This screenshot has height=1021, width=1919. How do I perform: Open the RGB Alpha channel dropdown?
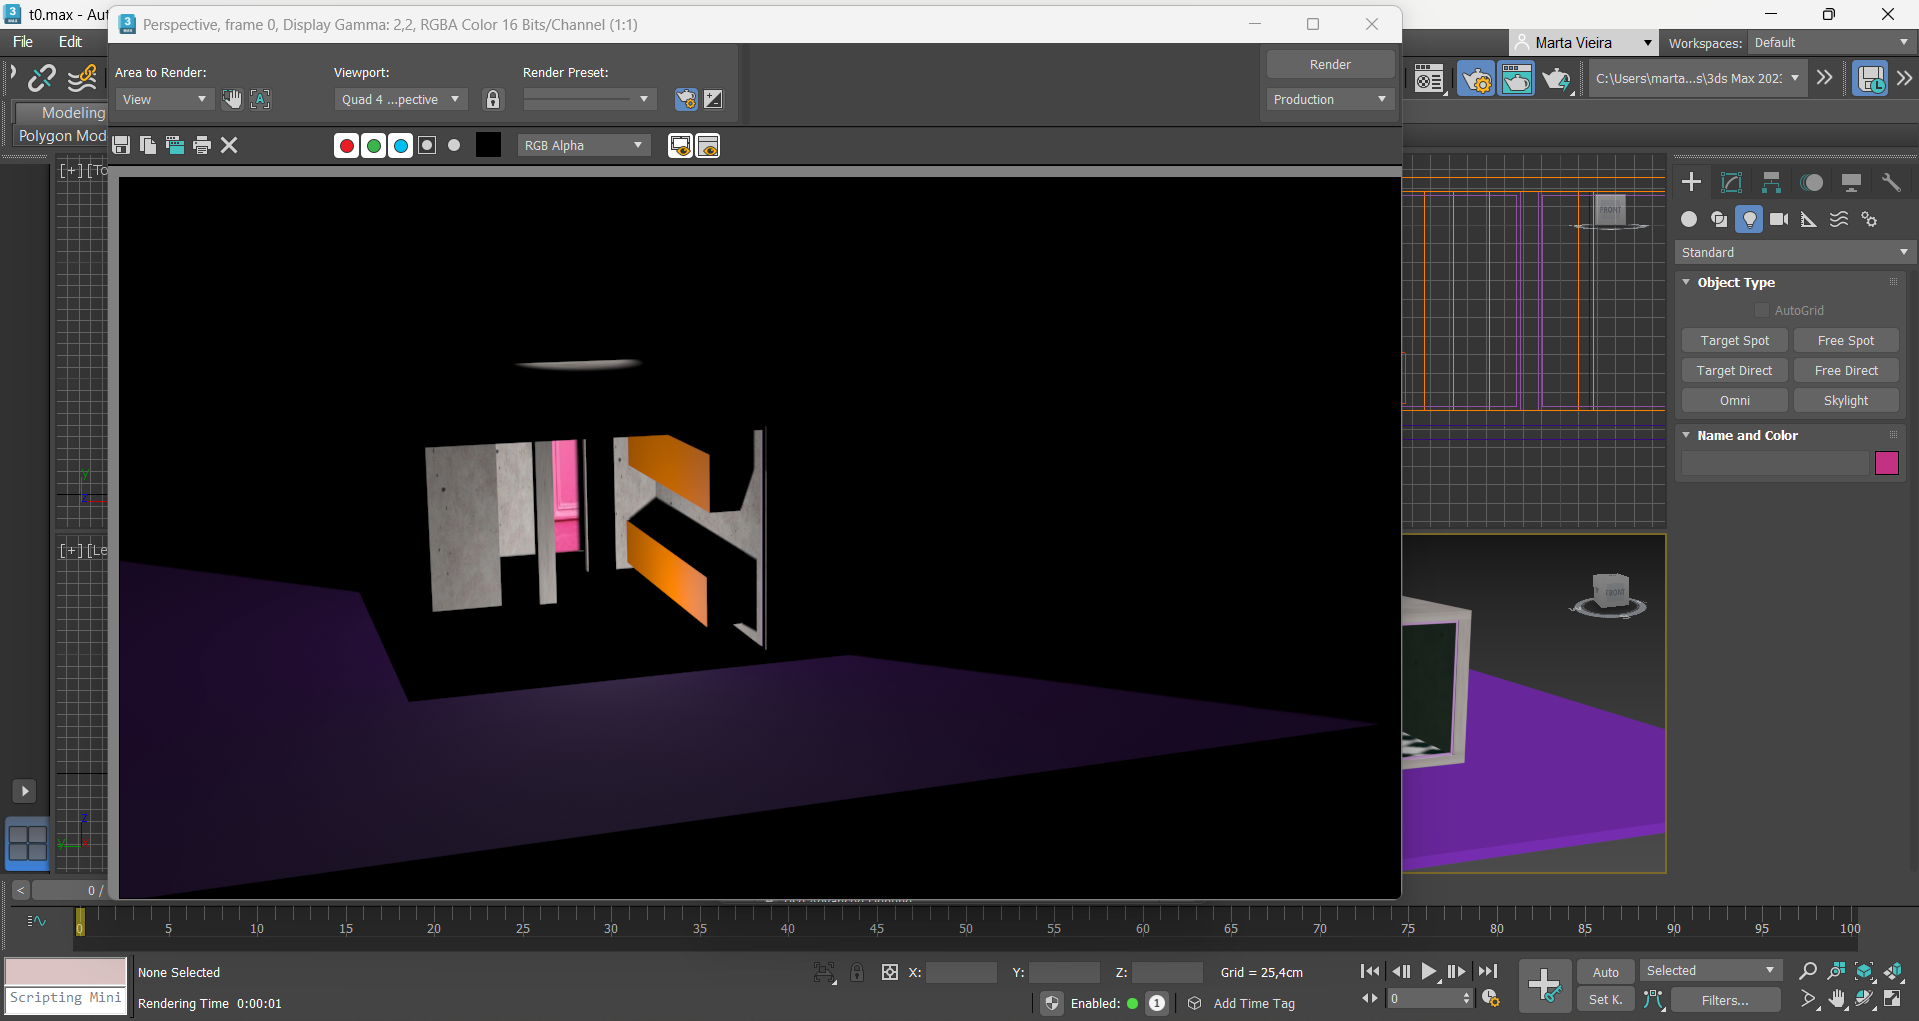(x=583, y=146)
